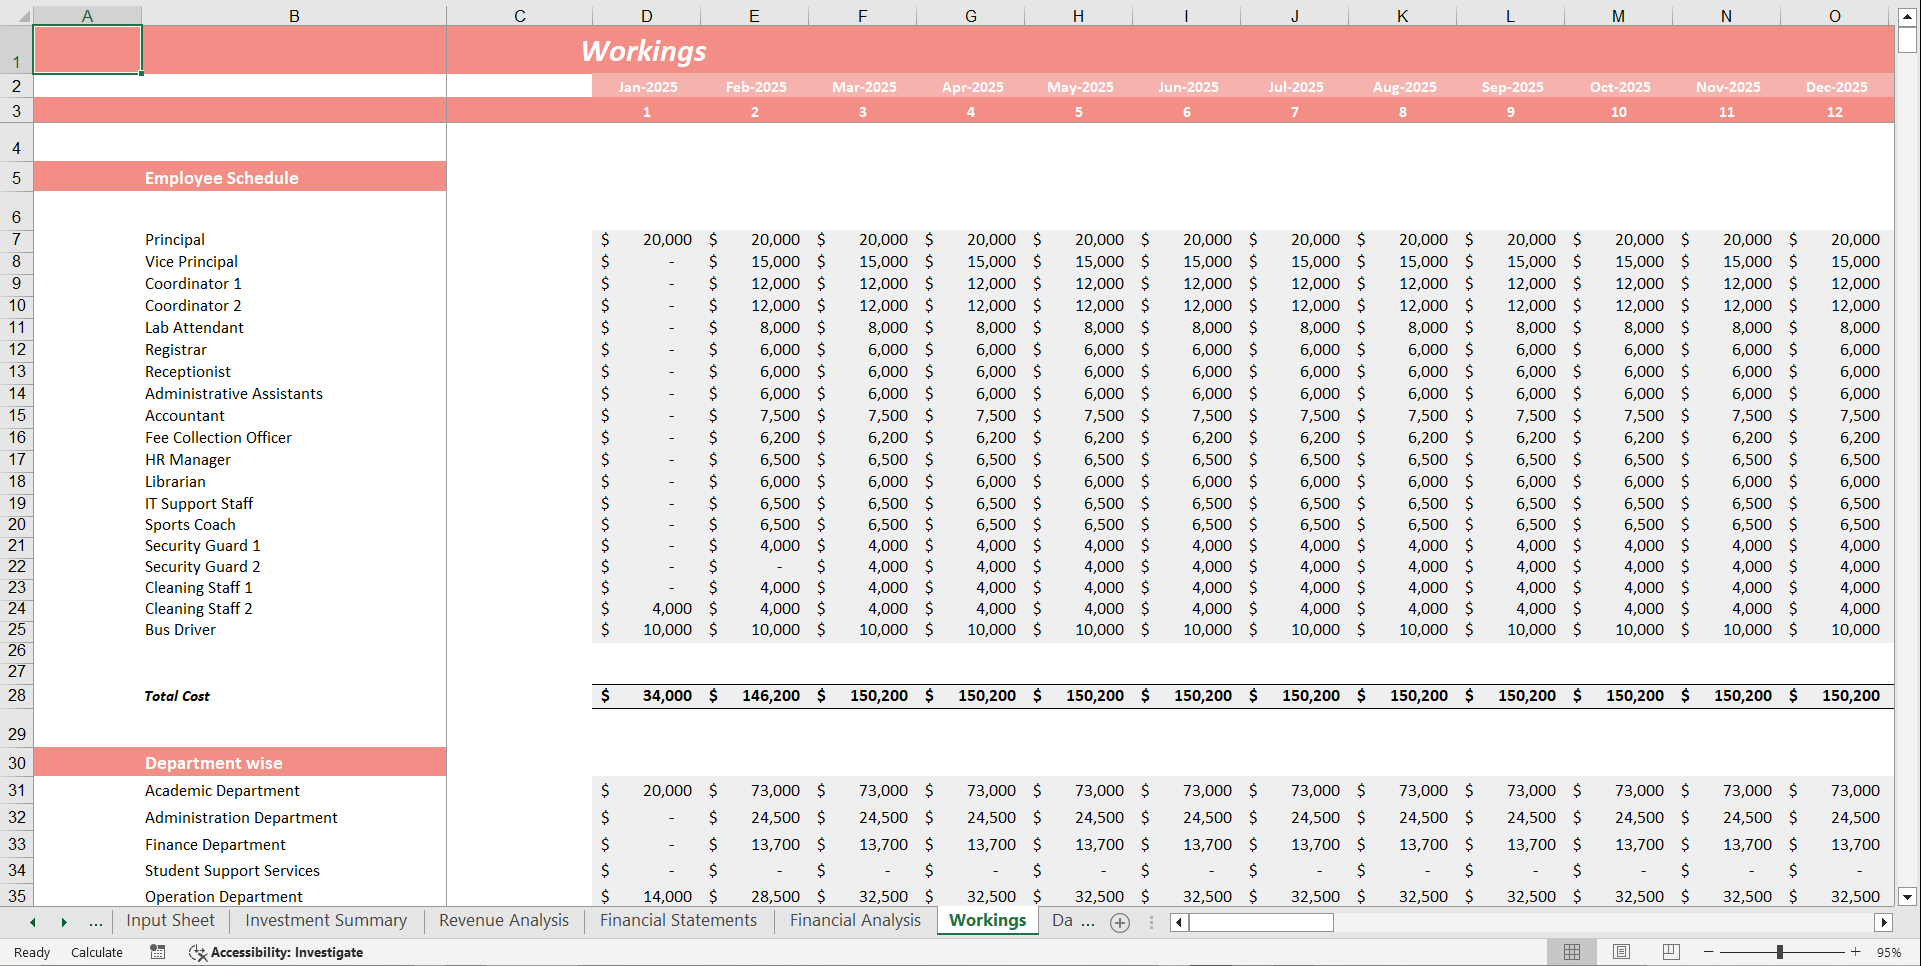
Task: Select the Total Cost row header
Action: click(x=16, y=695)
